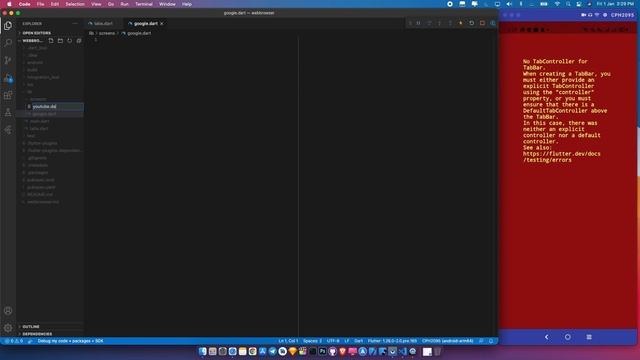Open the Explorer view in activity bar
The image size is (640, 360).
8,26
